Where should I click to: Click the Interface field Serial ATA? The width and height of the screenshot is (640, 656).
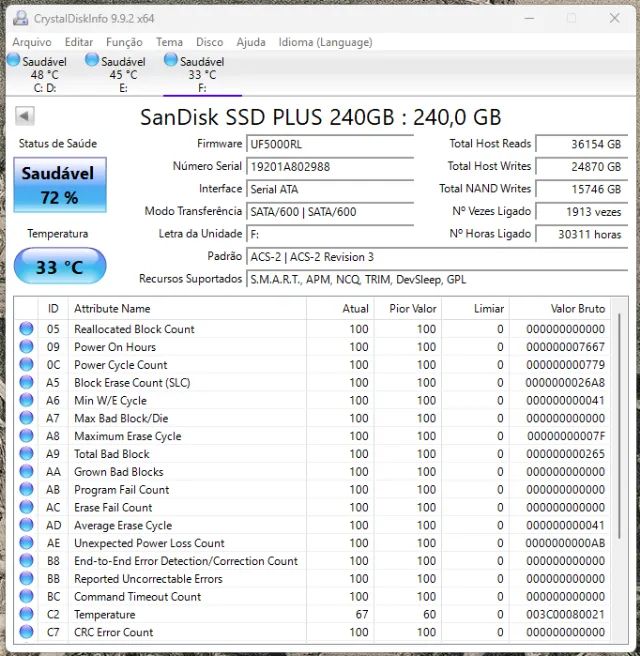coord(330,189)
